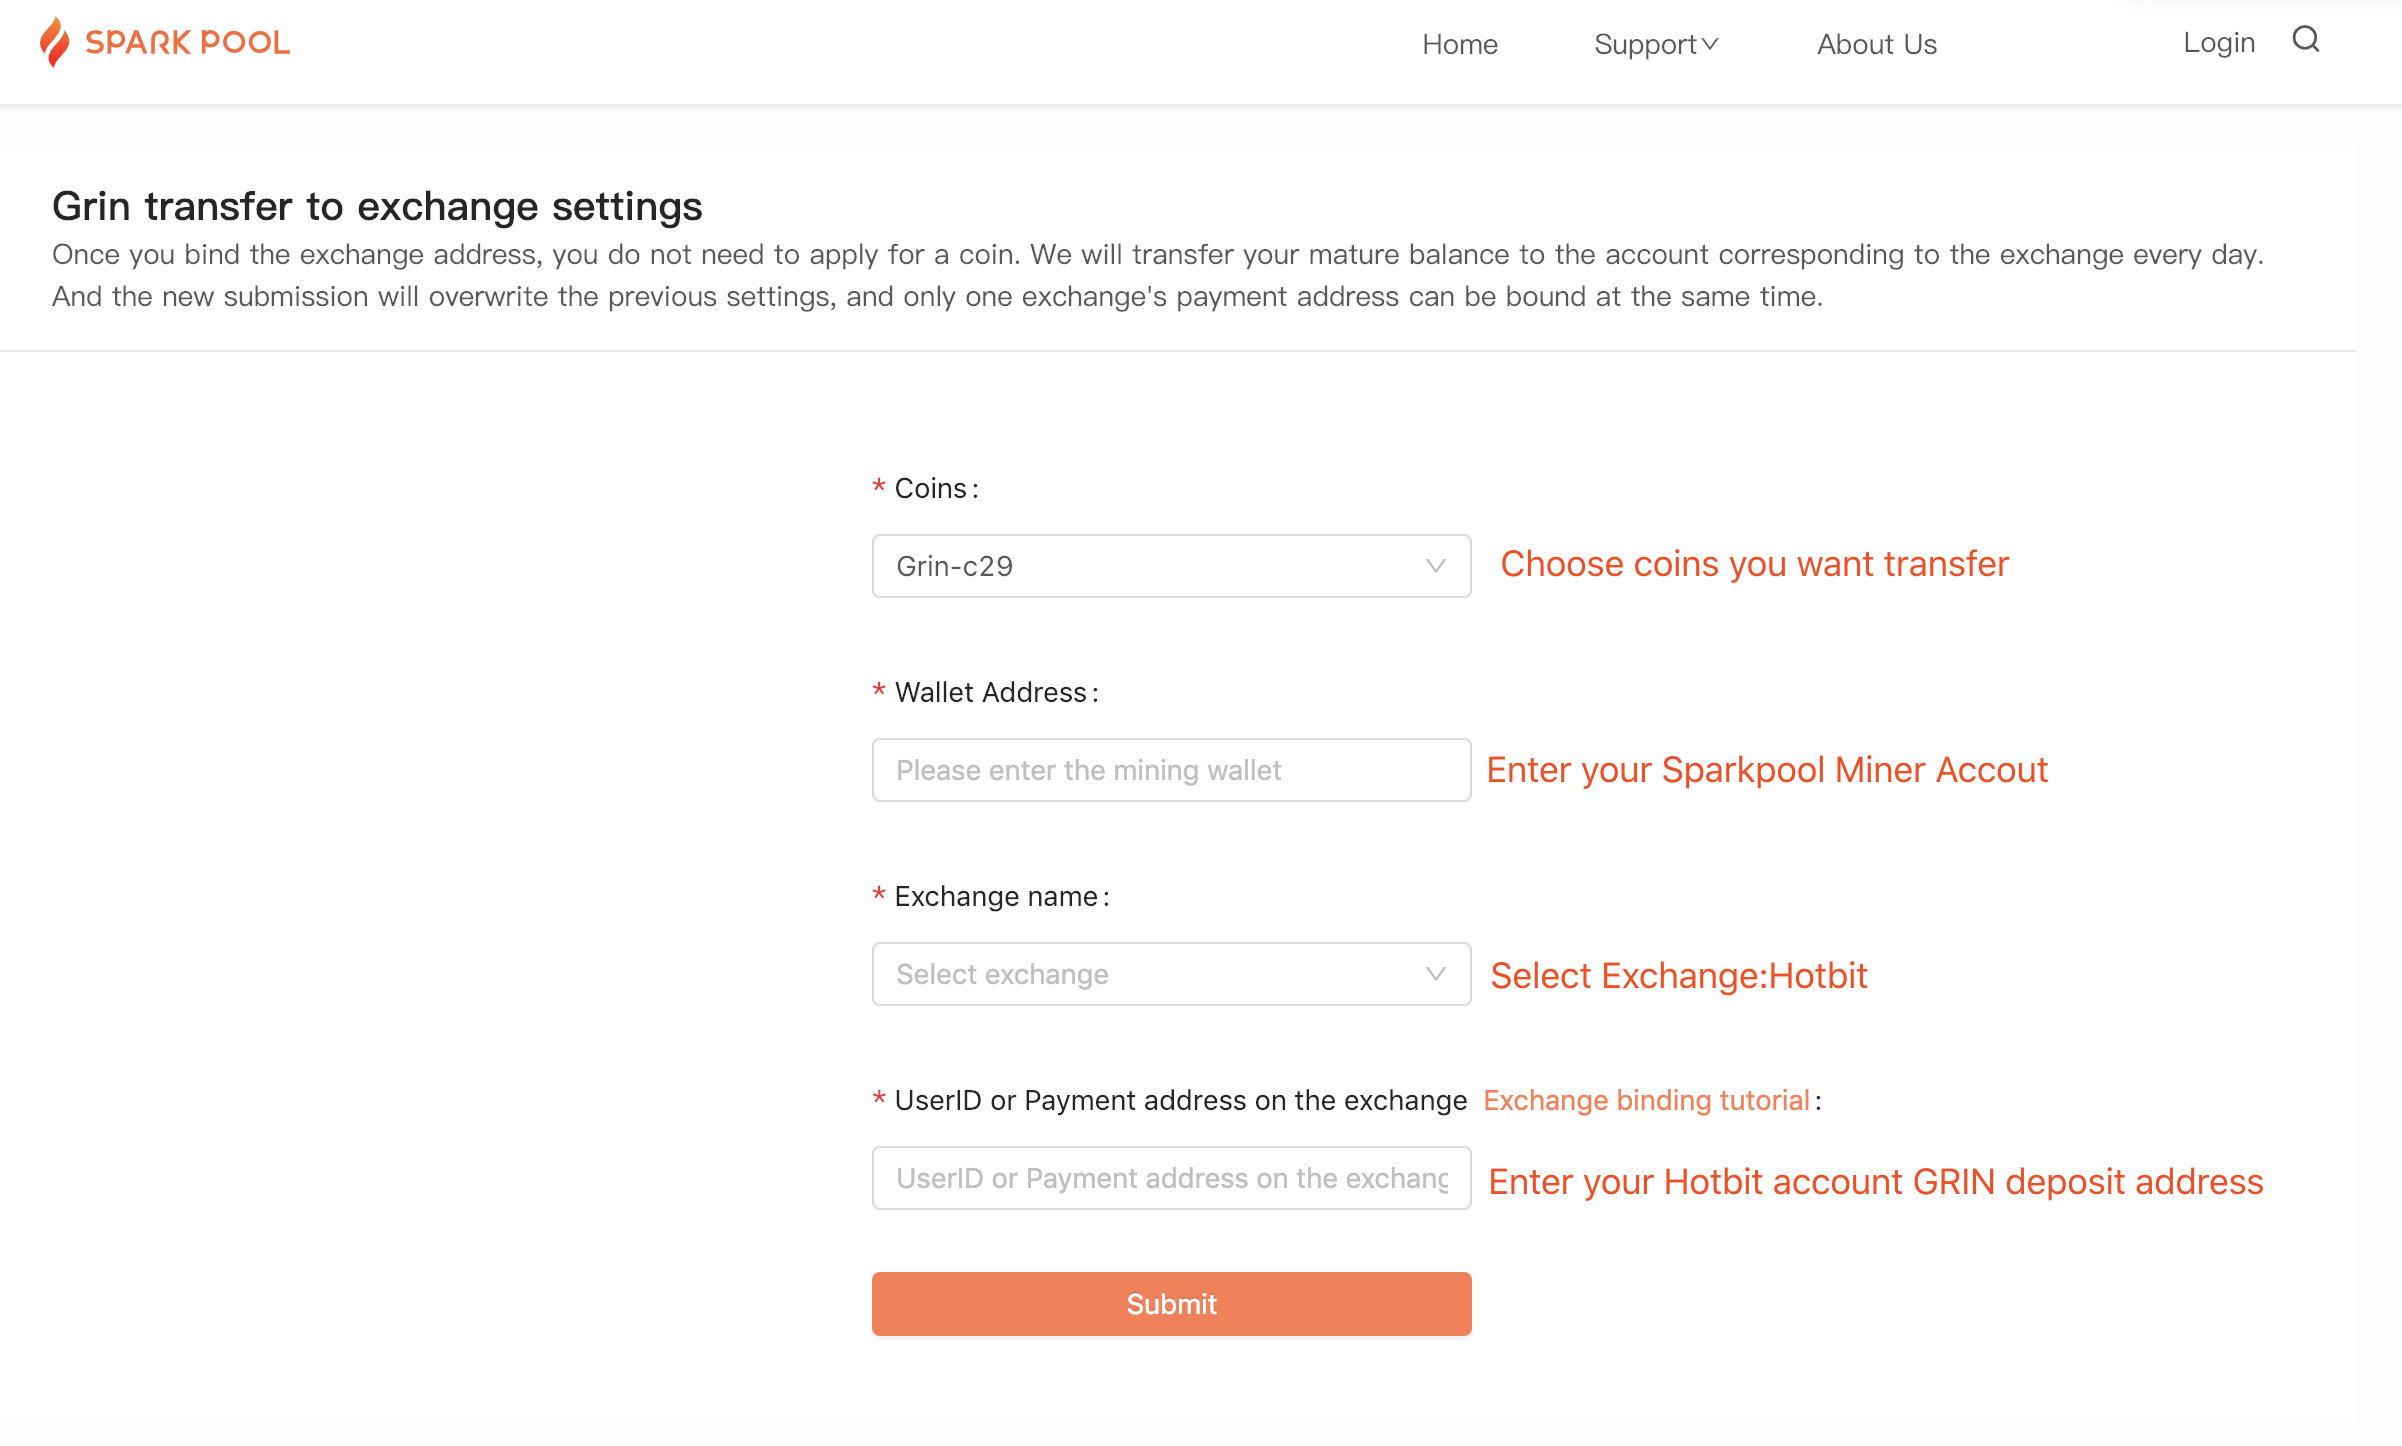The height and width of the screenshot is (1446, 2402).
Task: Open the Exchange binding tutorial link
Action: (x=1646, y=1100)
